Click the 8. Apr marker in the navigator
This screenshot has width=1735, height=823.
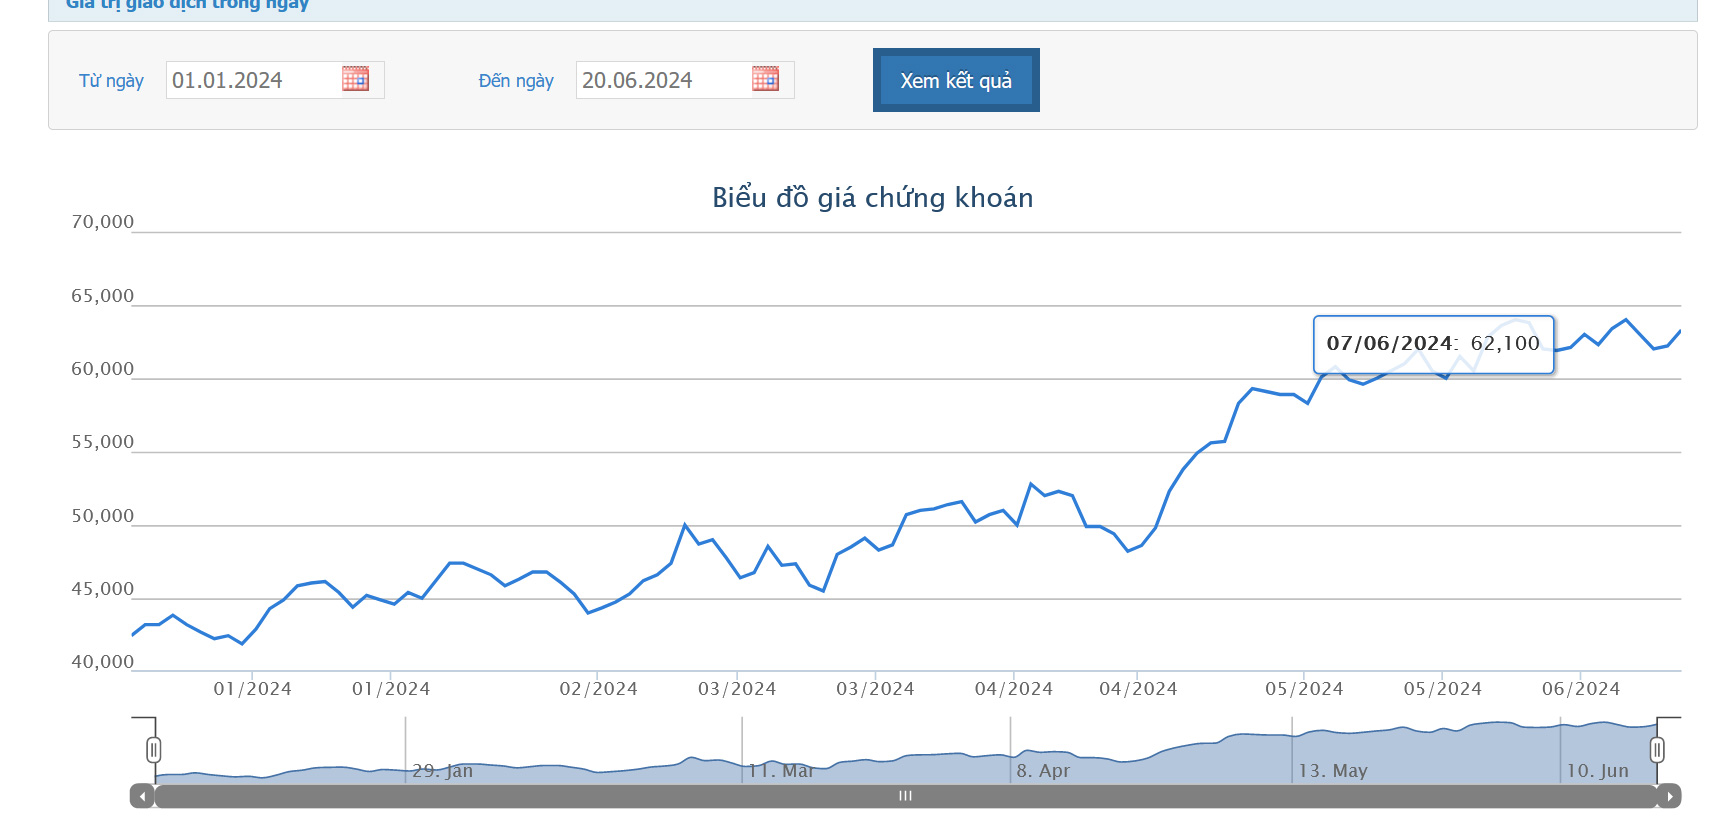[1043, 771]
